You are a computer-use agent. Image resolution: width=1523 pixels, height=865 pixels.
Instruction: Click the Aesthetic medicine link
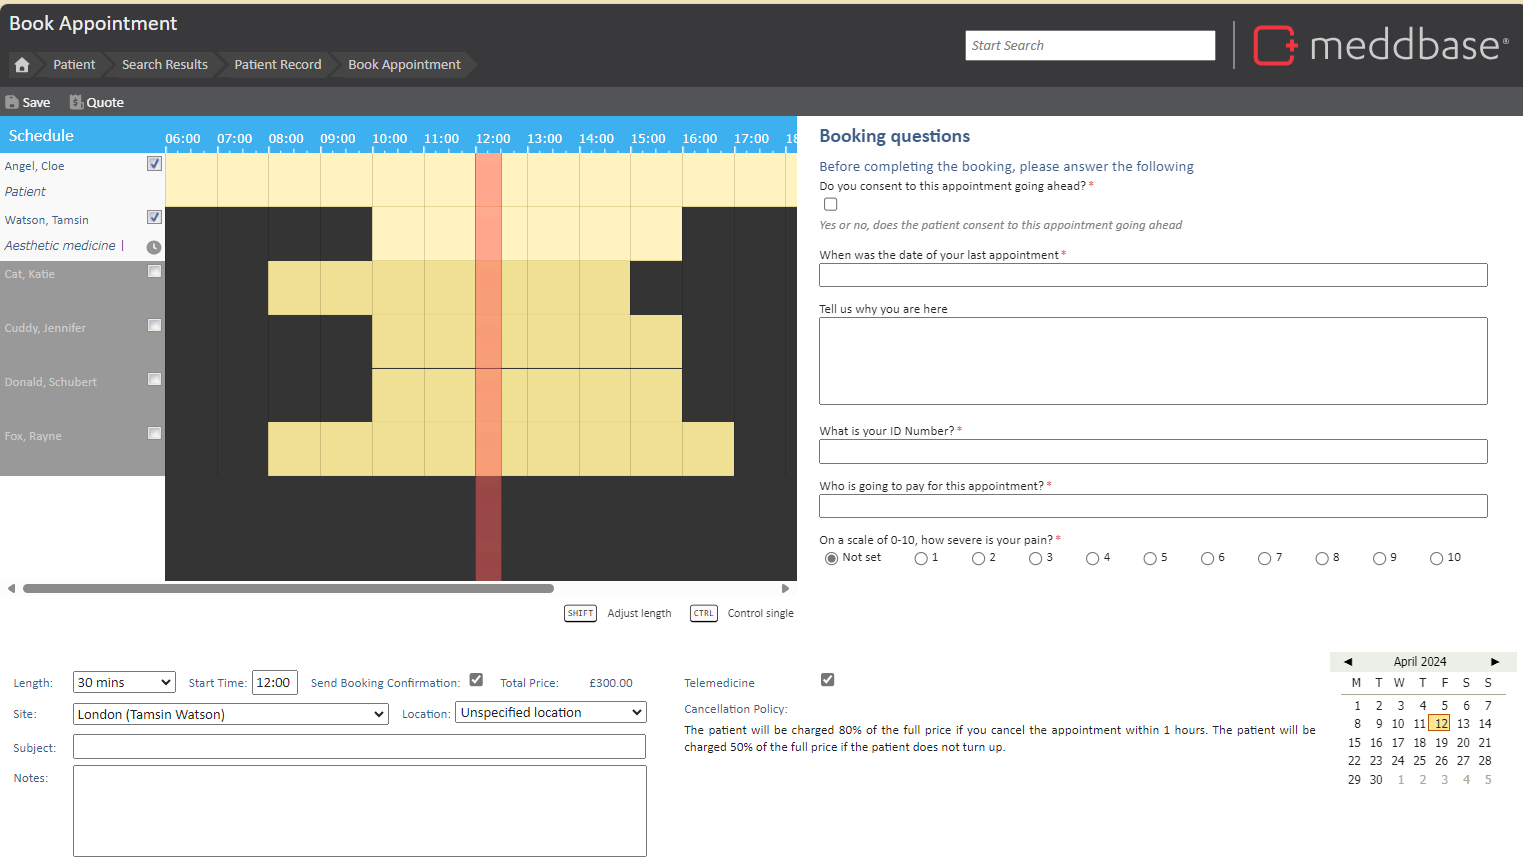[60, 246]
